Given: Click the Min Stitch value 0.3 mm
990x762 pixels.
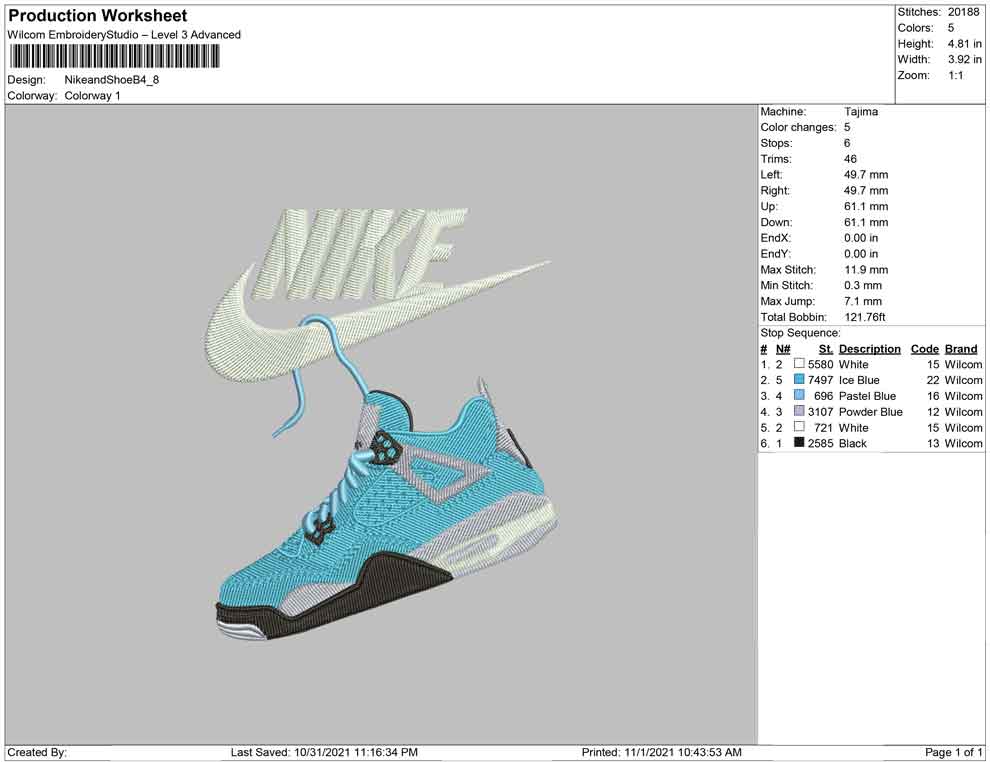Looking at the screenshot, I should tap(862, 285).
